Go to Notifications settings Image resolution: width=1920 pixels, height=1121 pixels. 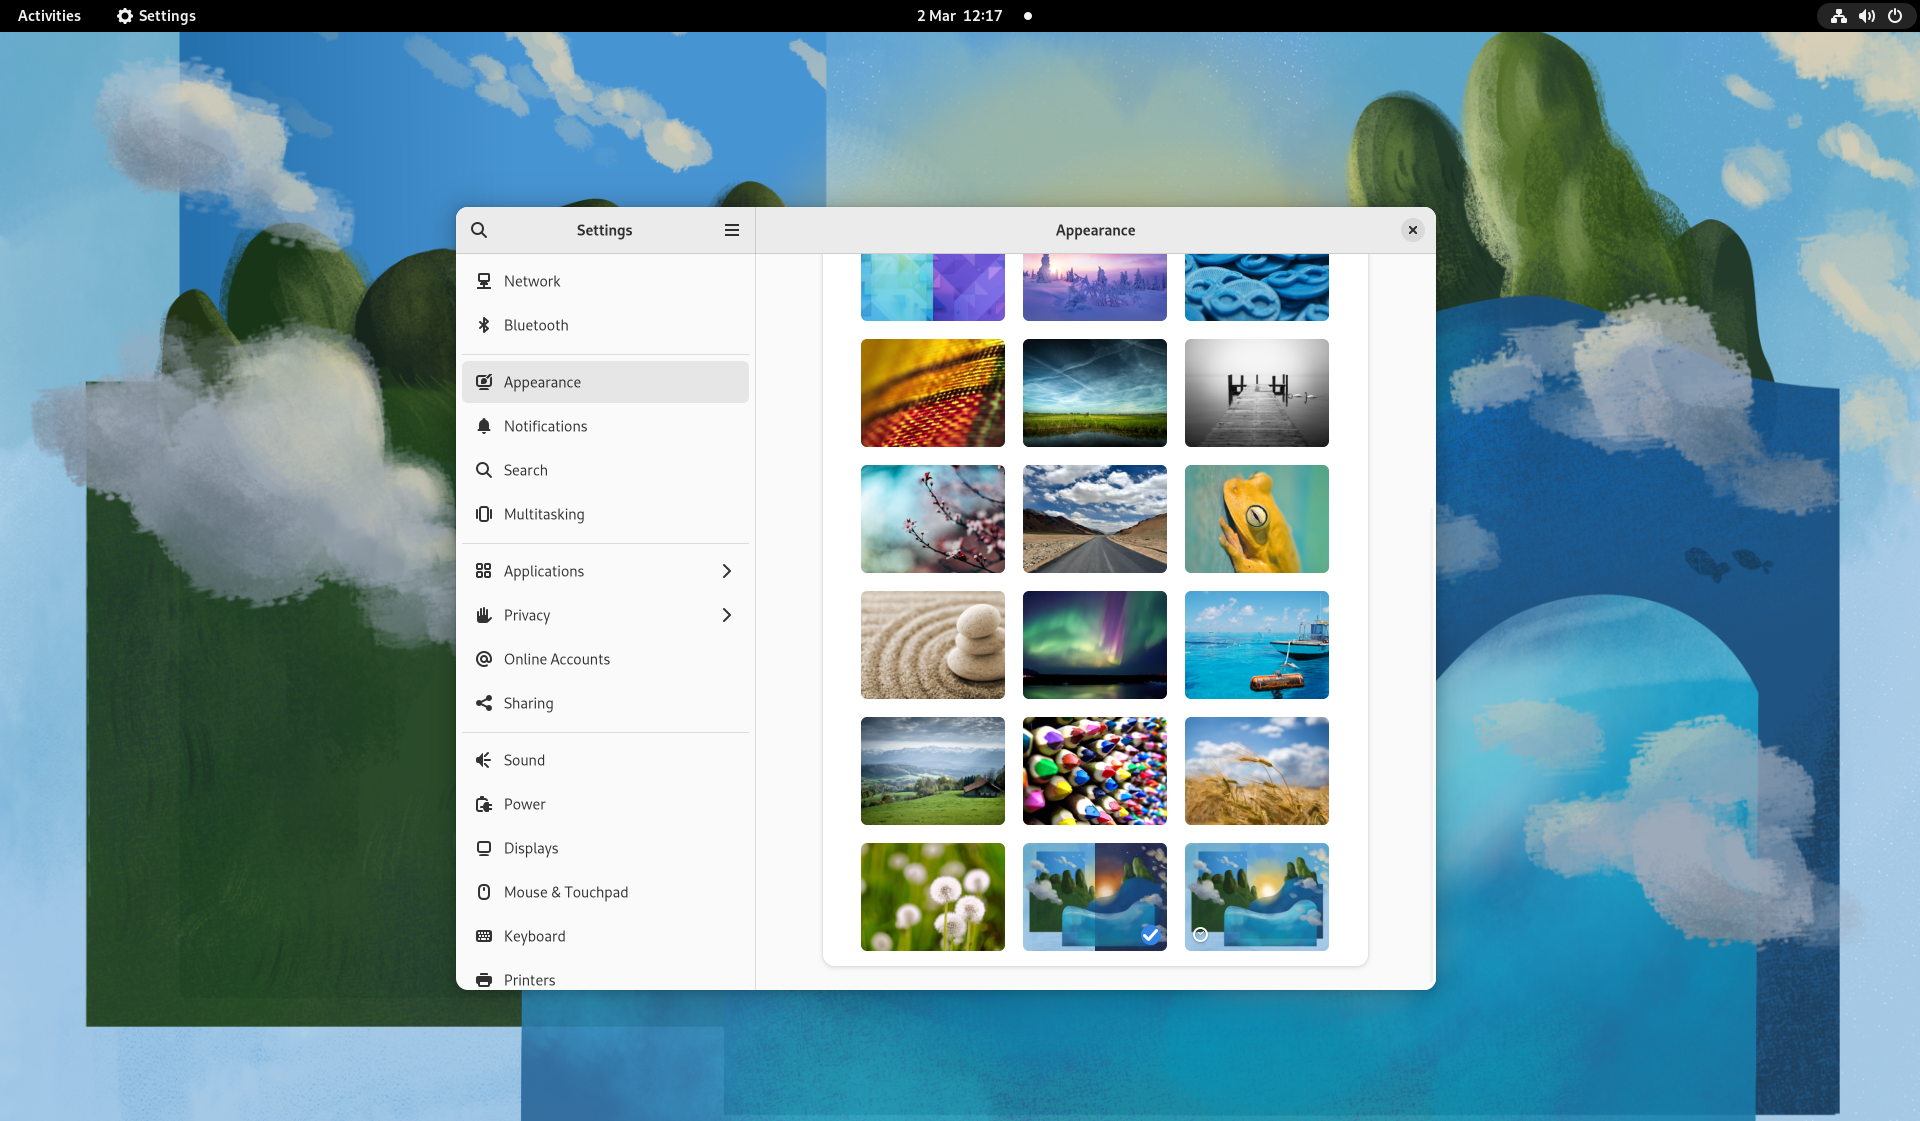pyautogui.click(x=605, y=426)
